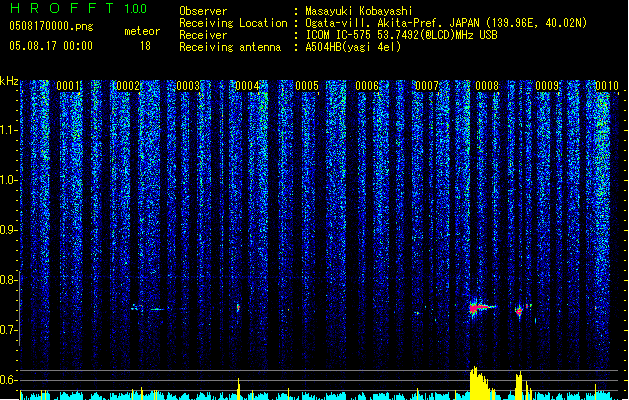Click the A504HB(yagi 4el) antenna text
629x400 pixels.
click(x=353, y=47)
